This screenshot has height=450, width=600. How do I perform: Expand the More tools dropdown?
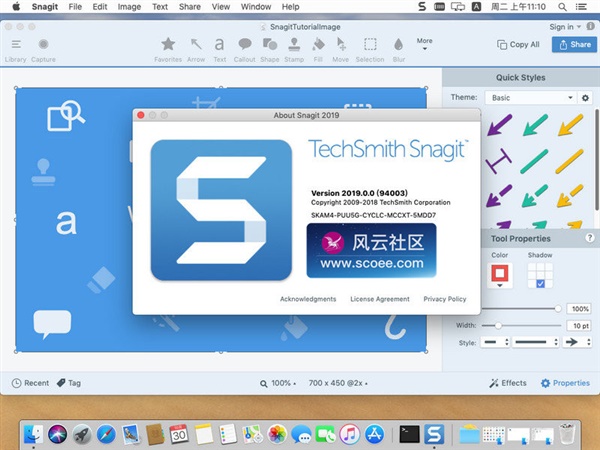(424, 44)
